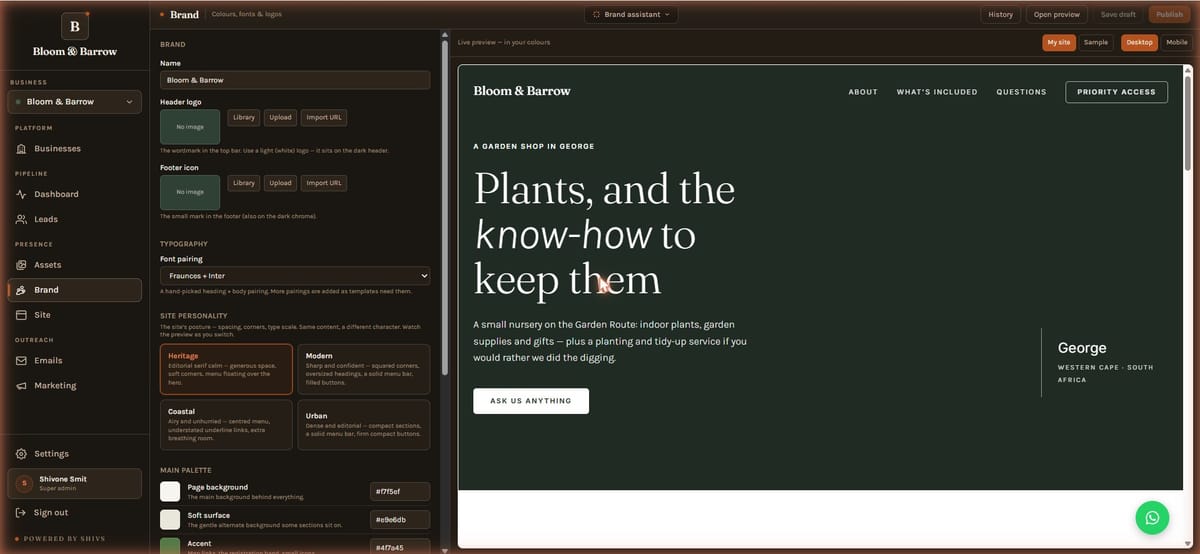Click the Header logo placeholder image
Image resolution: width=1200 pixels, height=554 pixels.
click(190, 127)
